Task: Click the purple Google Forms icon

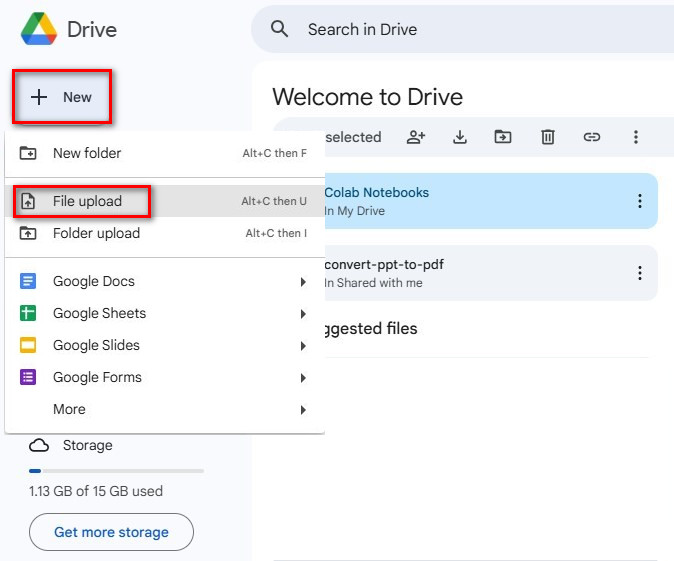Action: [28, 377]
